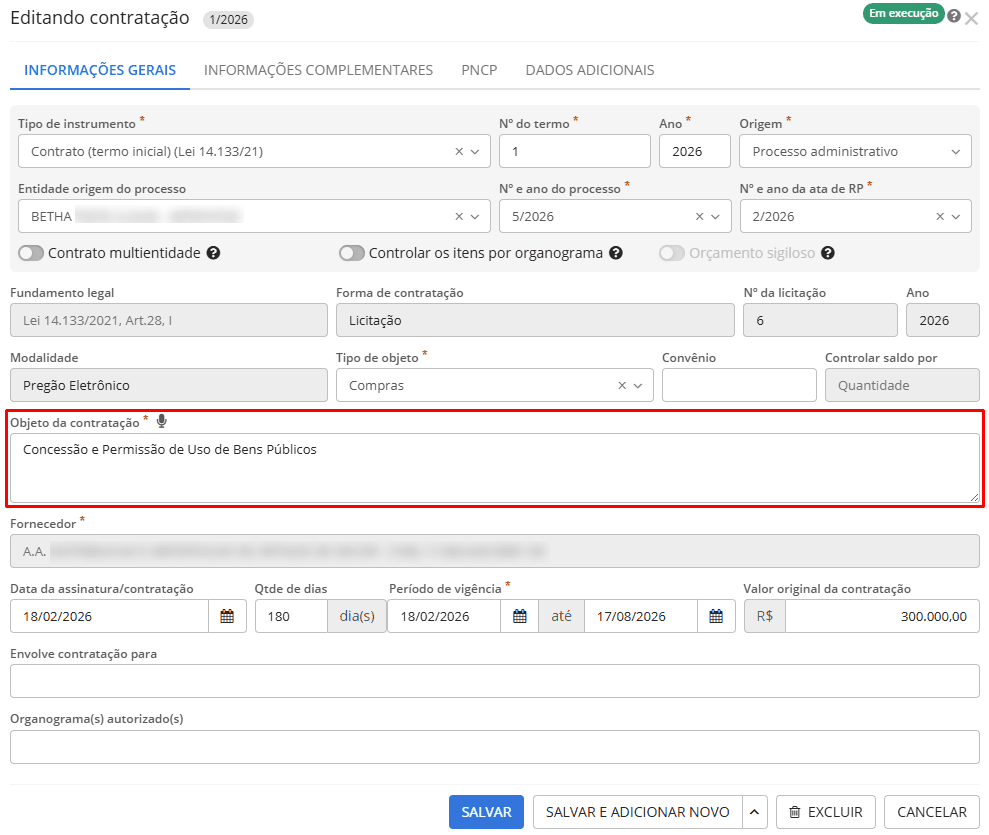Open calendar for vigência end date
This screenshot has height=835, width=989.
click(x=715, y=617)
